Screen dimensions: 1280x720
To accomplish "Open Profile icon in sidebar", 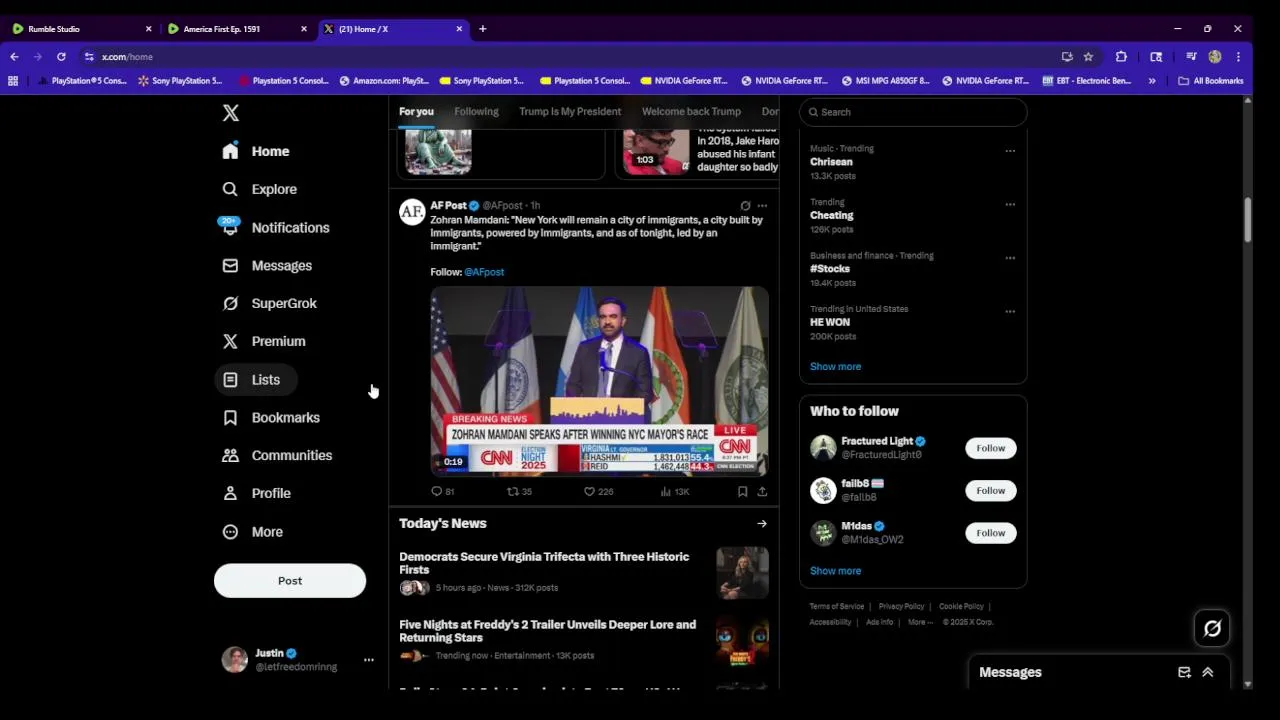I will (x=230, y=493).
